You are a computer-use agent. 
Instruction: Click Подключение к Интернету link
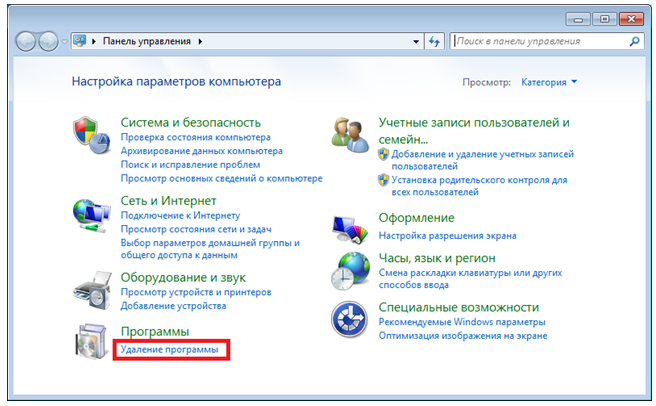[180, 216]
